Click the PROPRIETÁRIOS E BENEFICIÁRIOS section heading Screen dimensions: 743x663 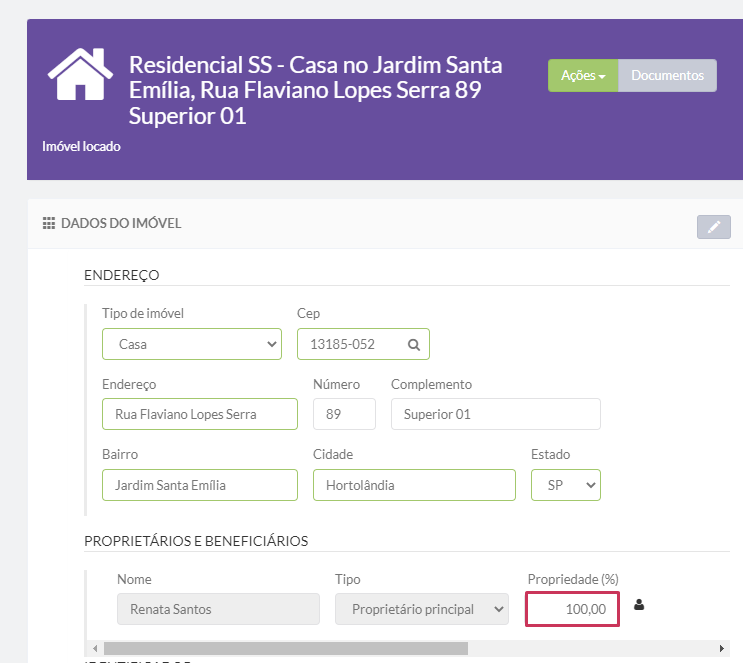[196, 541]
